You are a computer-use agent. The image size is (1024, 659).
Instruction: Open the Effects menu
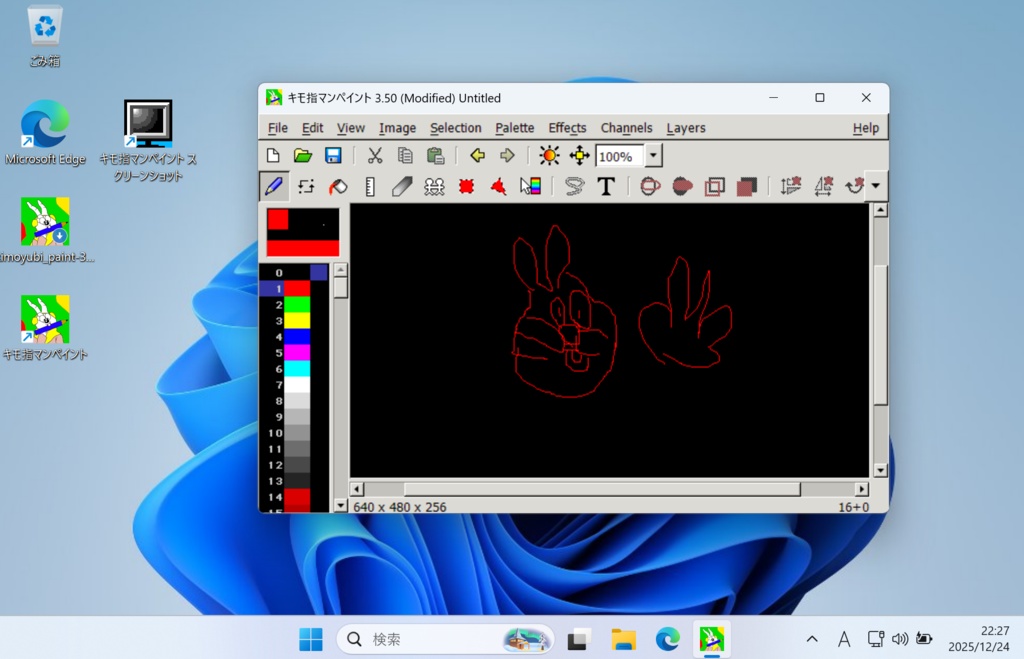pos(567,128)
